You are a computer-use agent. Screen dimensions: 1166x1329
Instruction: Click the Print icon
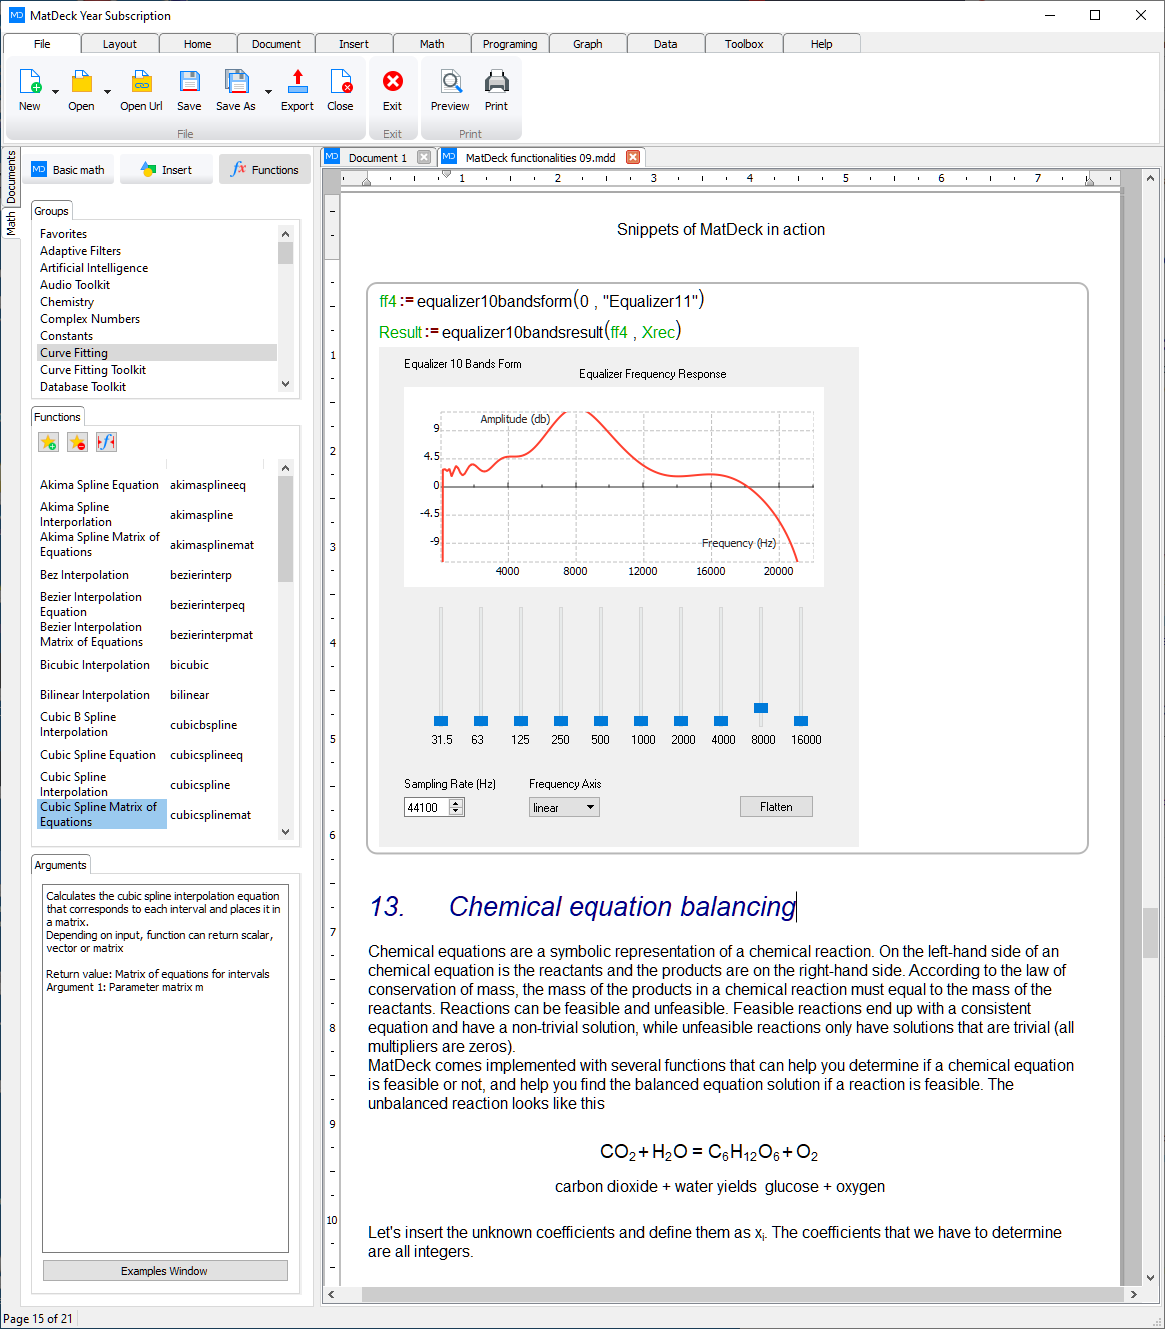(497, 82)
